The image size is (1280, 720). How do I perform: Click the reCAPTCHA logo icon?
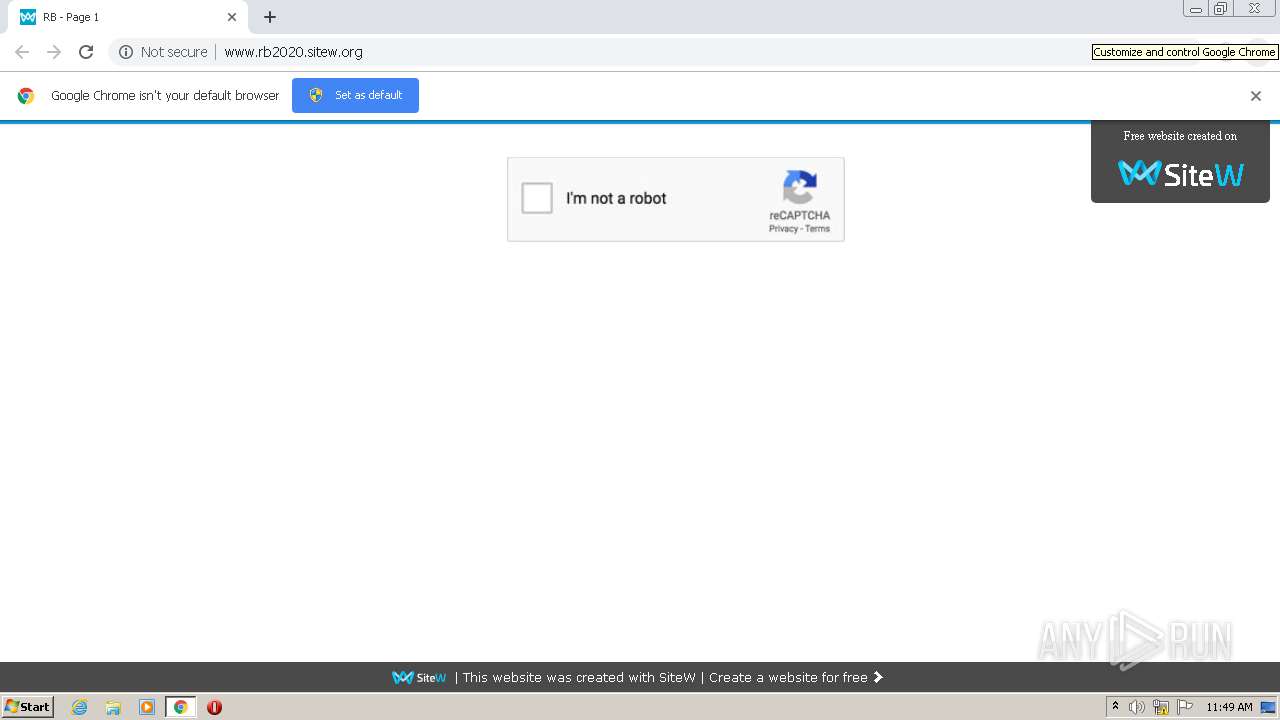point(800,187)
